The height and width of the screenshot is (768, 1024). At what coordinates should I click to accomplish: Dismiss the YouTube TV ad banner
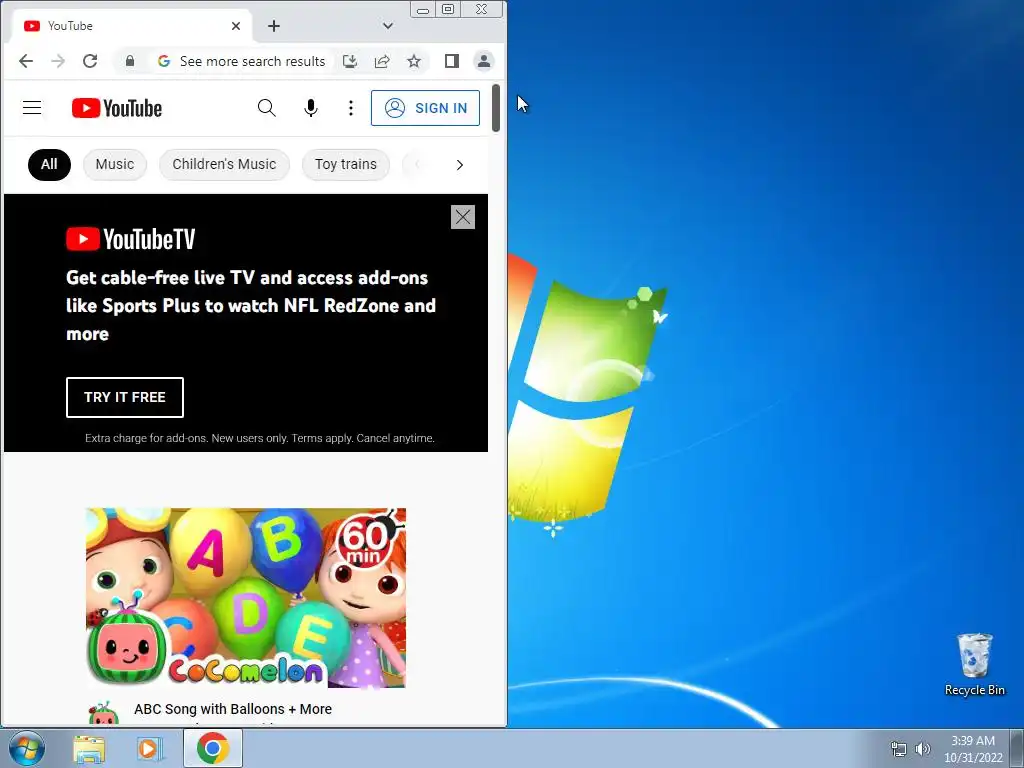(463, 217)
